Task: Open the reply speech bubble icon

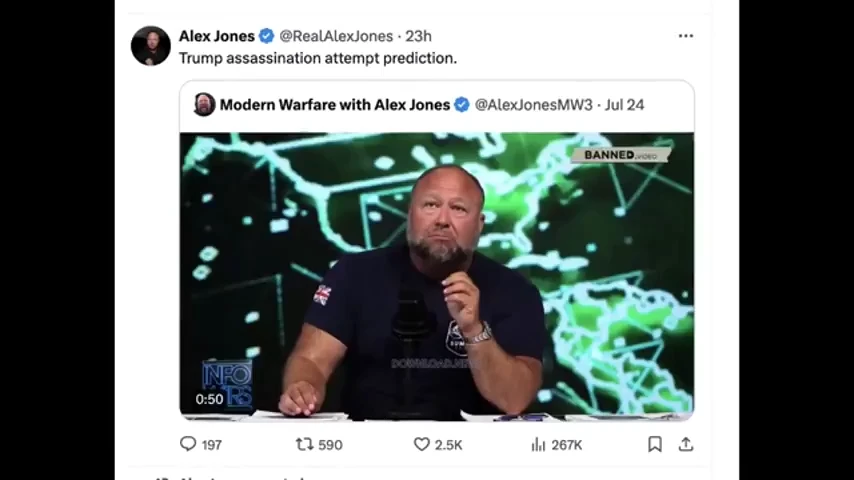Action: click(x=188, y=444)
